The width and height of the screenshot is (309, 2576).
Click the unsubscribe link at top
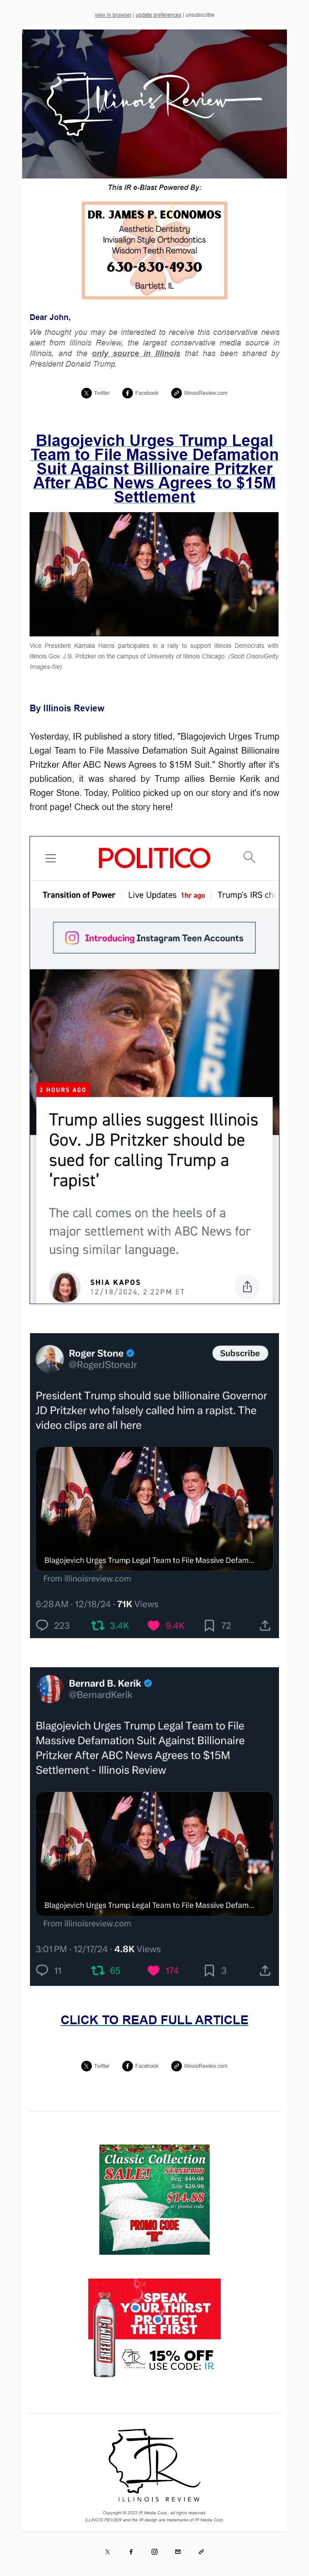click(199, 15)
